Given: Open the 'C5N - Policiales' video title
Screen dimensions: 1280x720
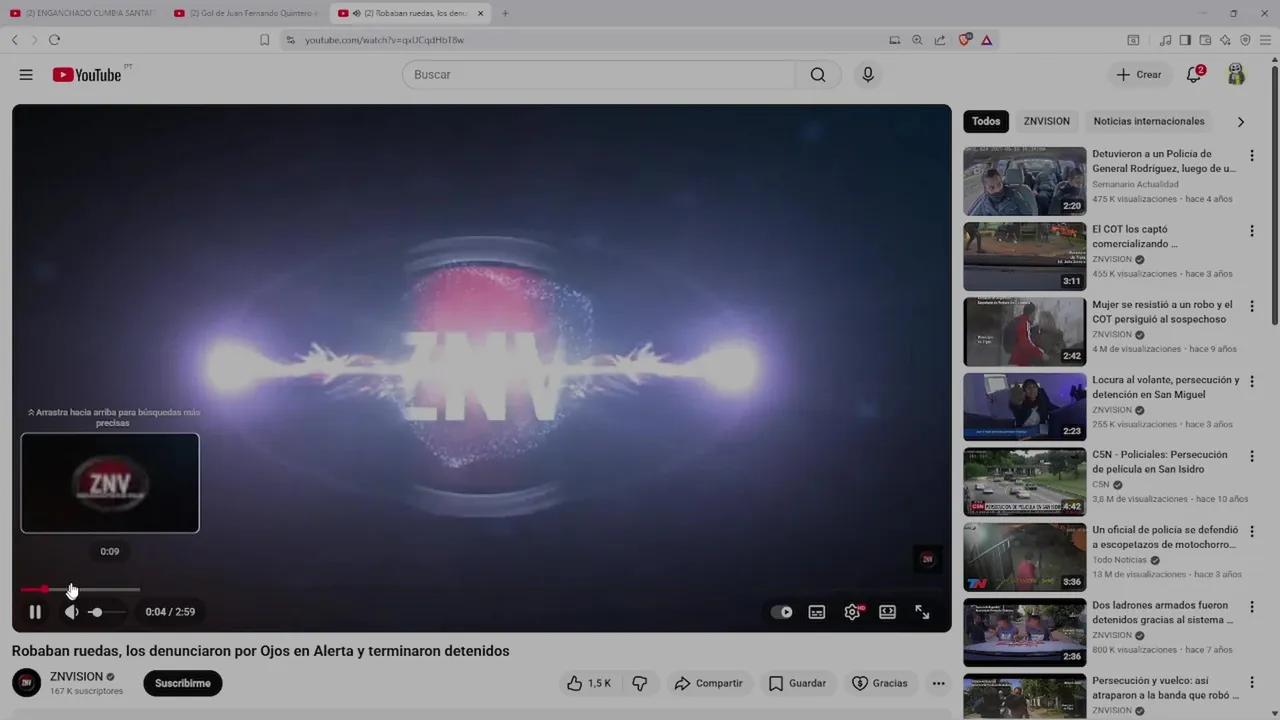Looking at the screenshot, I should coord(1162,462).
